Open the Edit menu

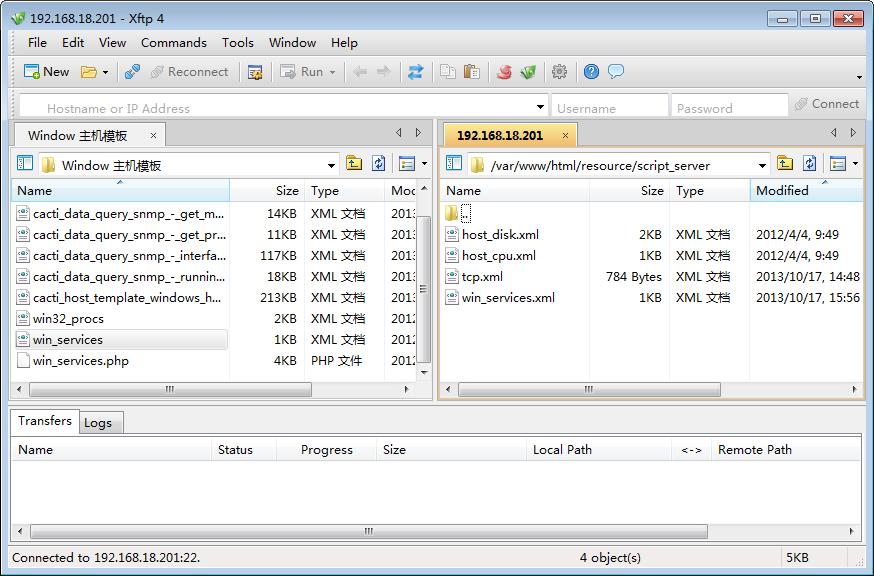click(x=73, y=43)
